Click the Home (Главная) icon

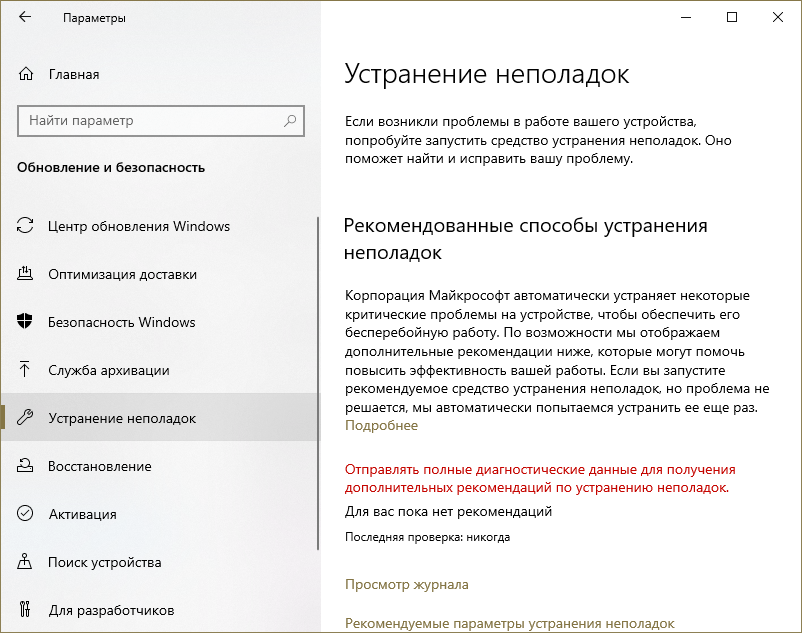coord(26,74)
